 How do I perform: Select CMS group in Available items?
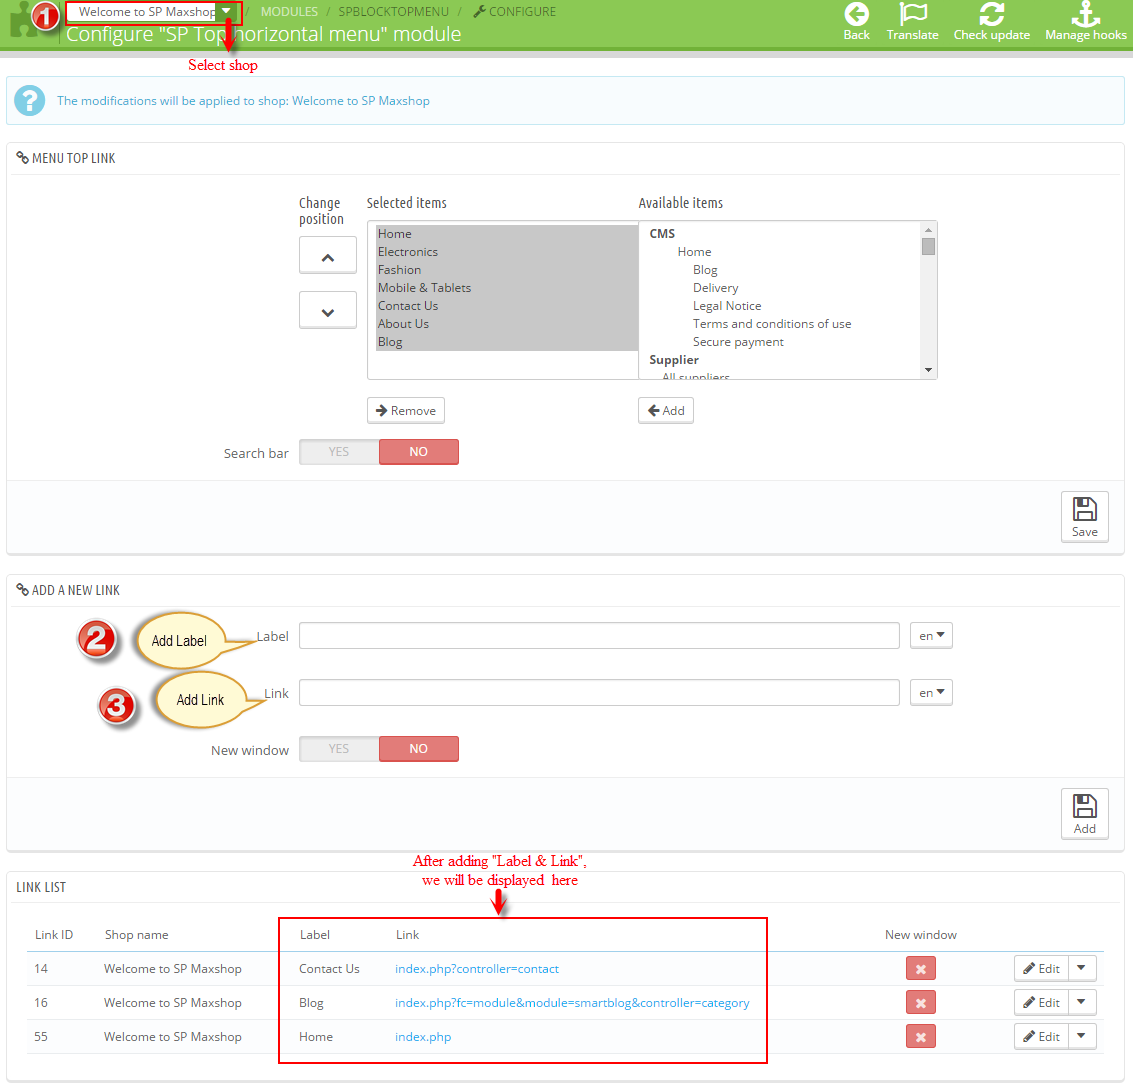tap(662, 233)
